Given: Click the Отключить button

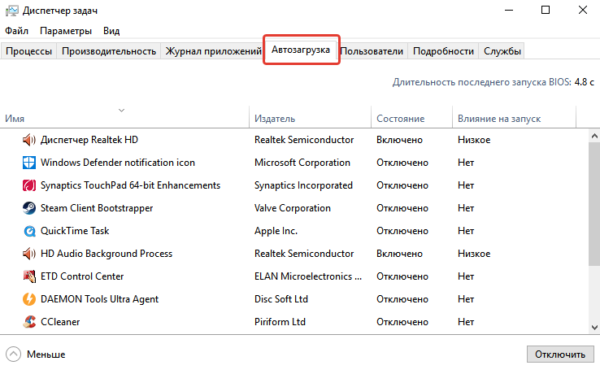Looking at the screenshot, I should tap(560, 354).
